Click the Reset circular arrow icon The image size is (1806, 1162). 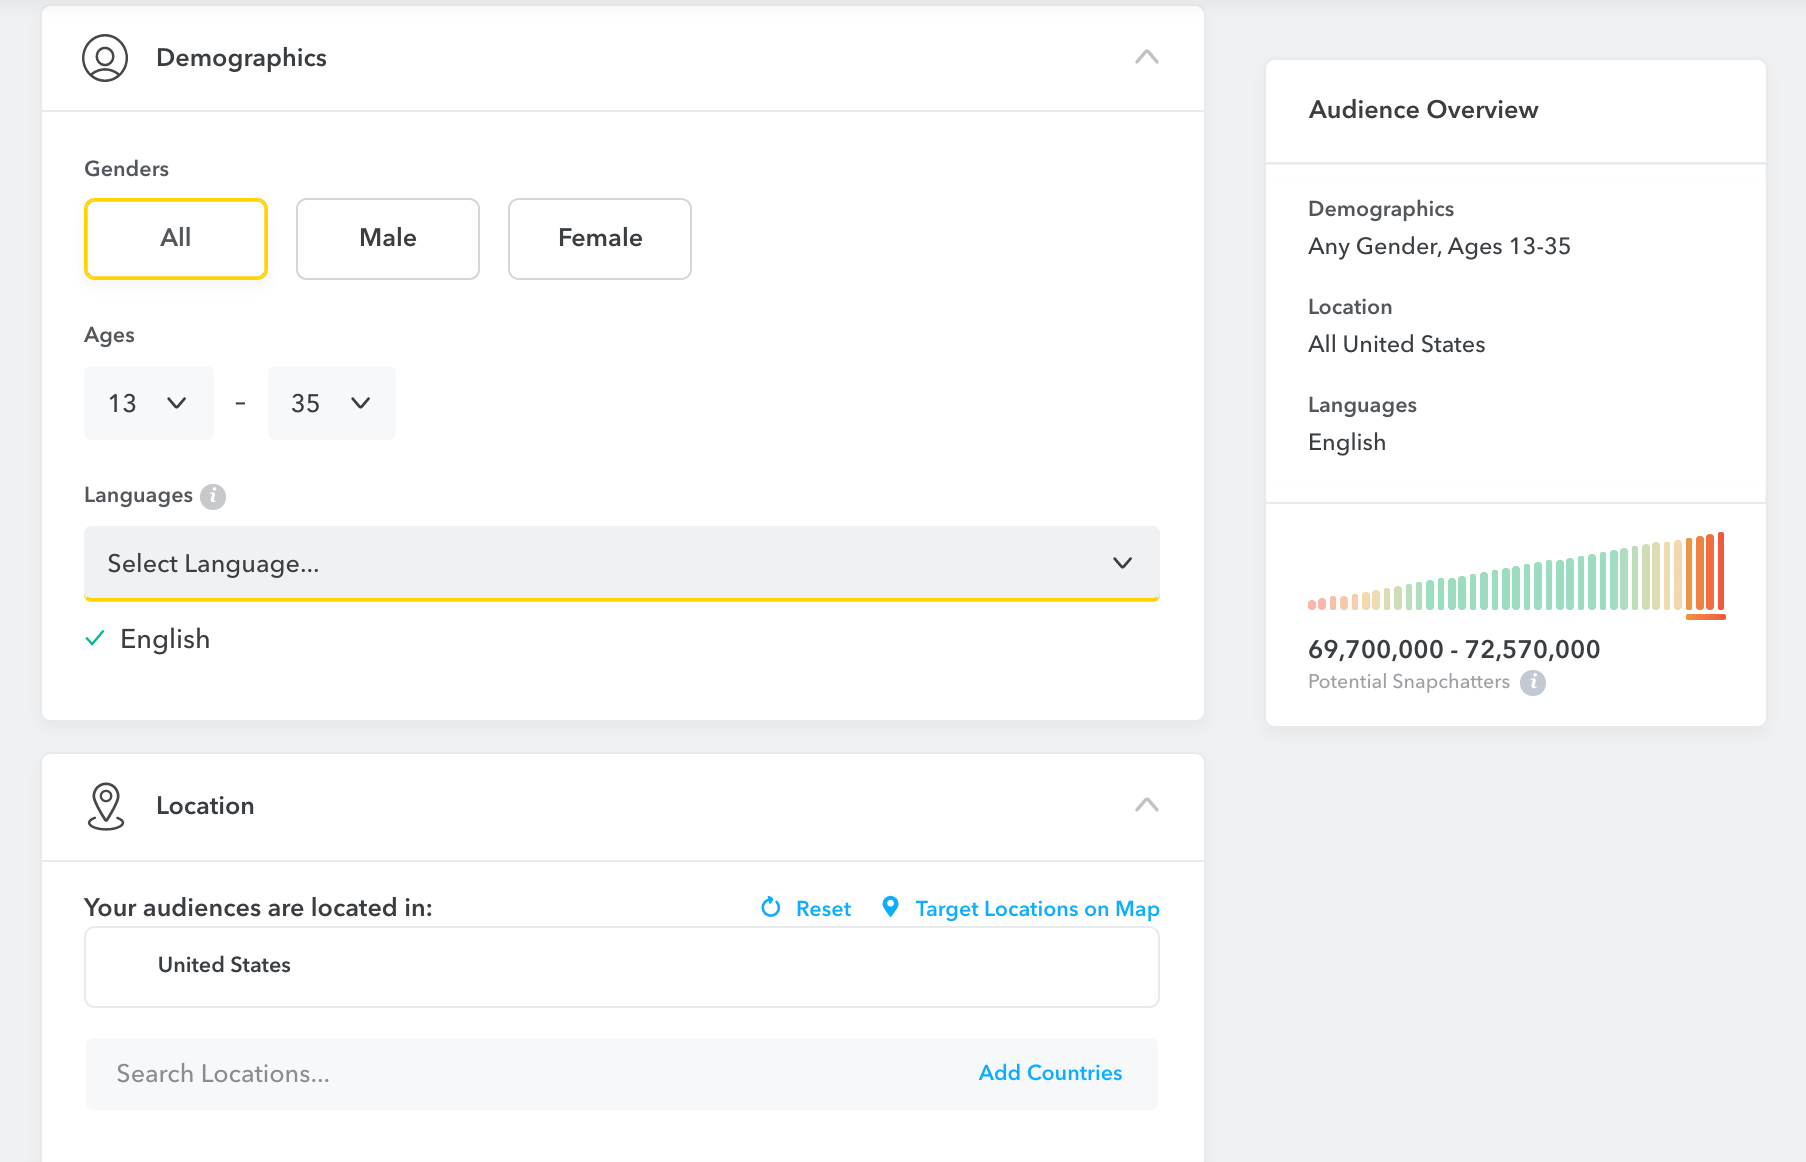tap(770, 907)
